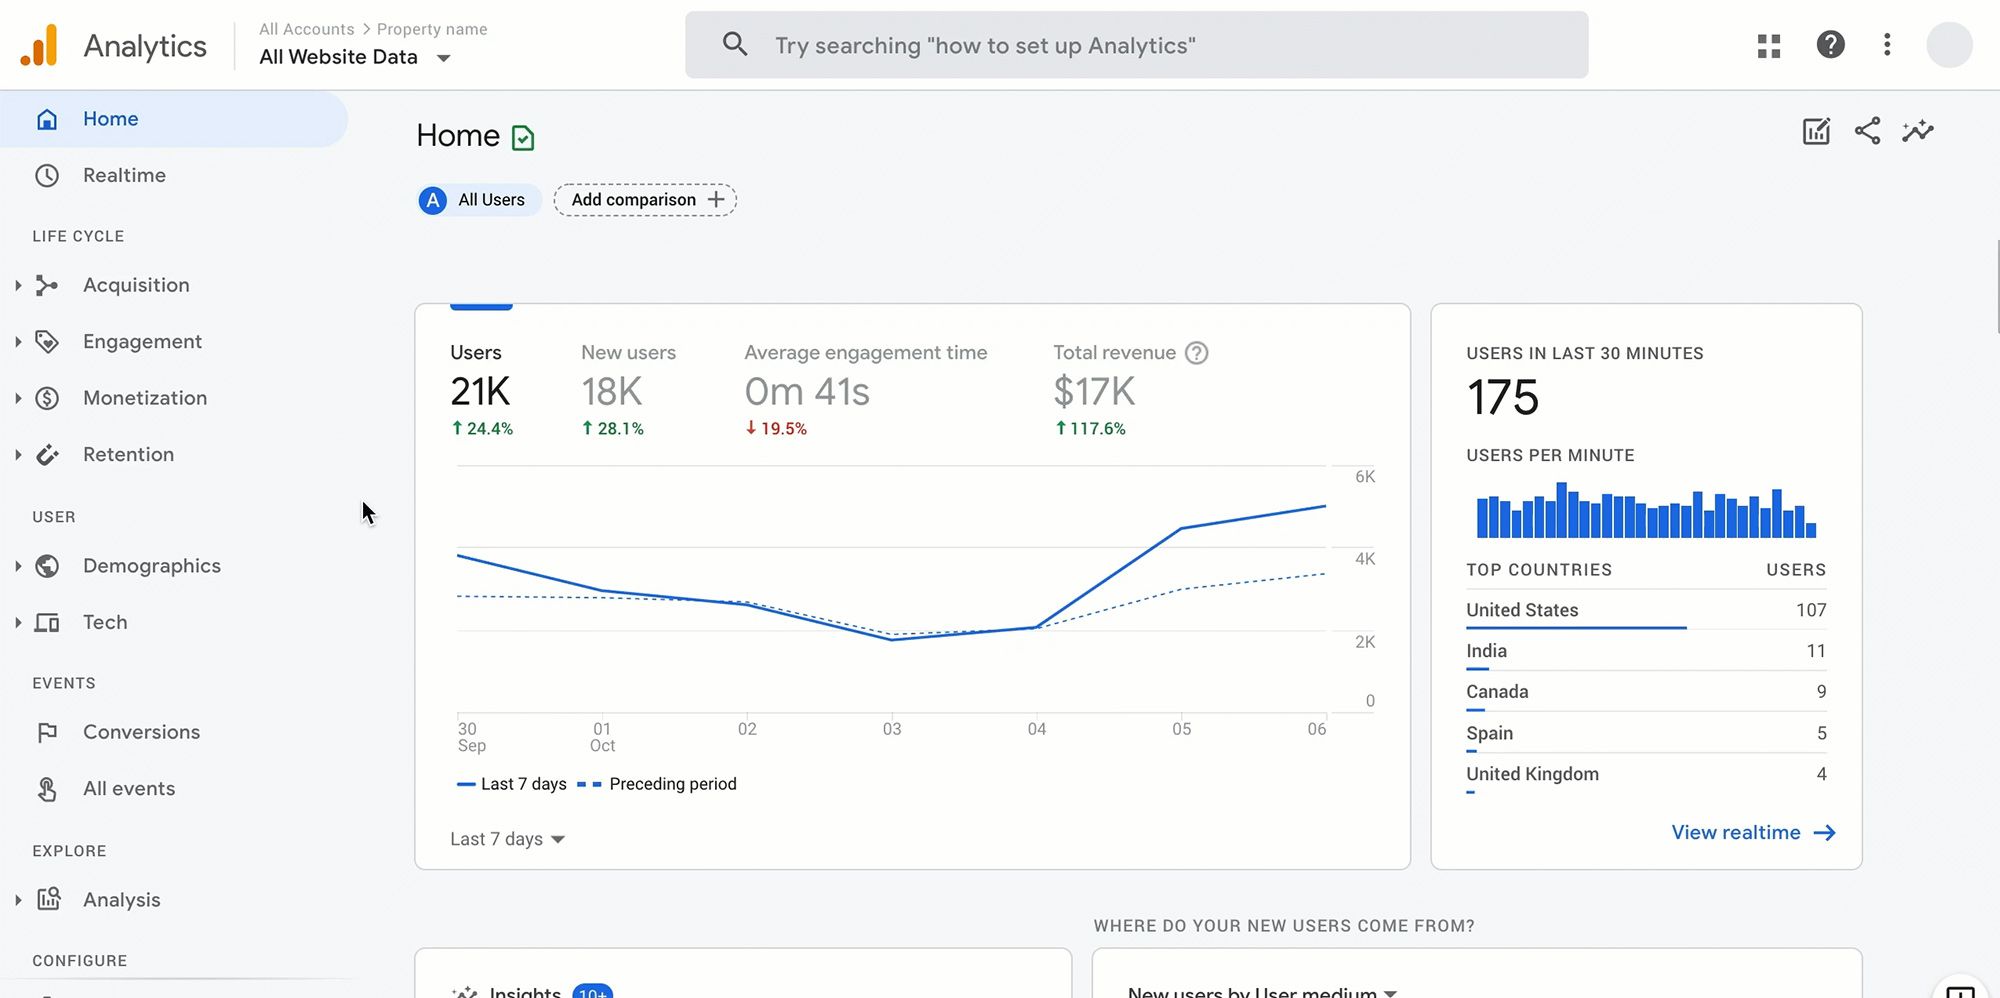The height and width of the screenshot is (998, 2000).
Task: Select the Users metric tab
Action: 482,389
